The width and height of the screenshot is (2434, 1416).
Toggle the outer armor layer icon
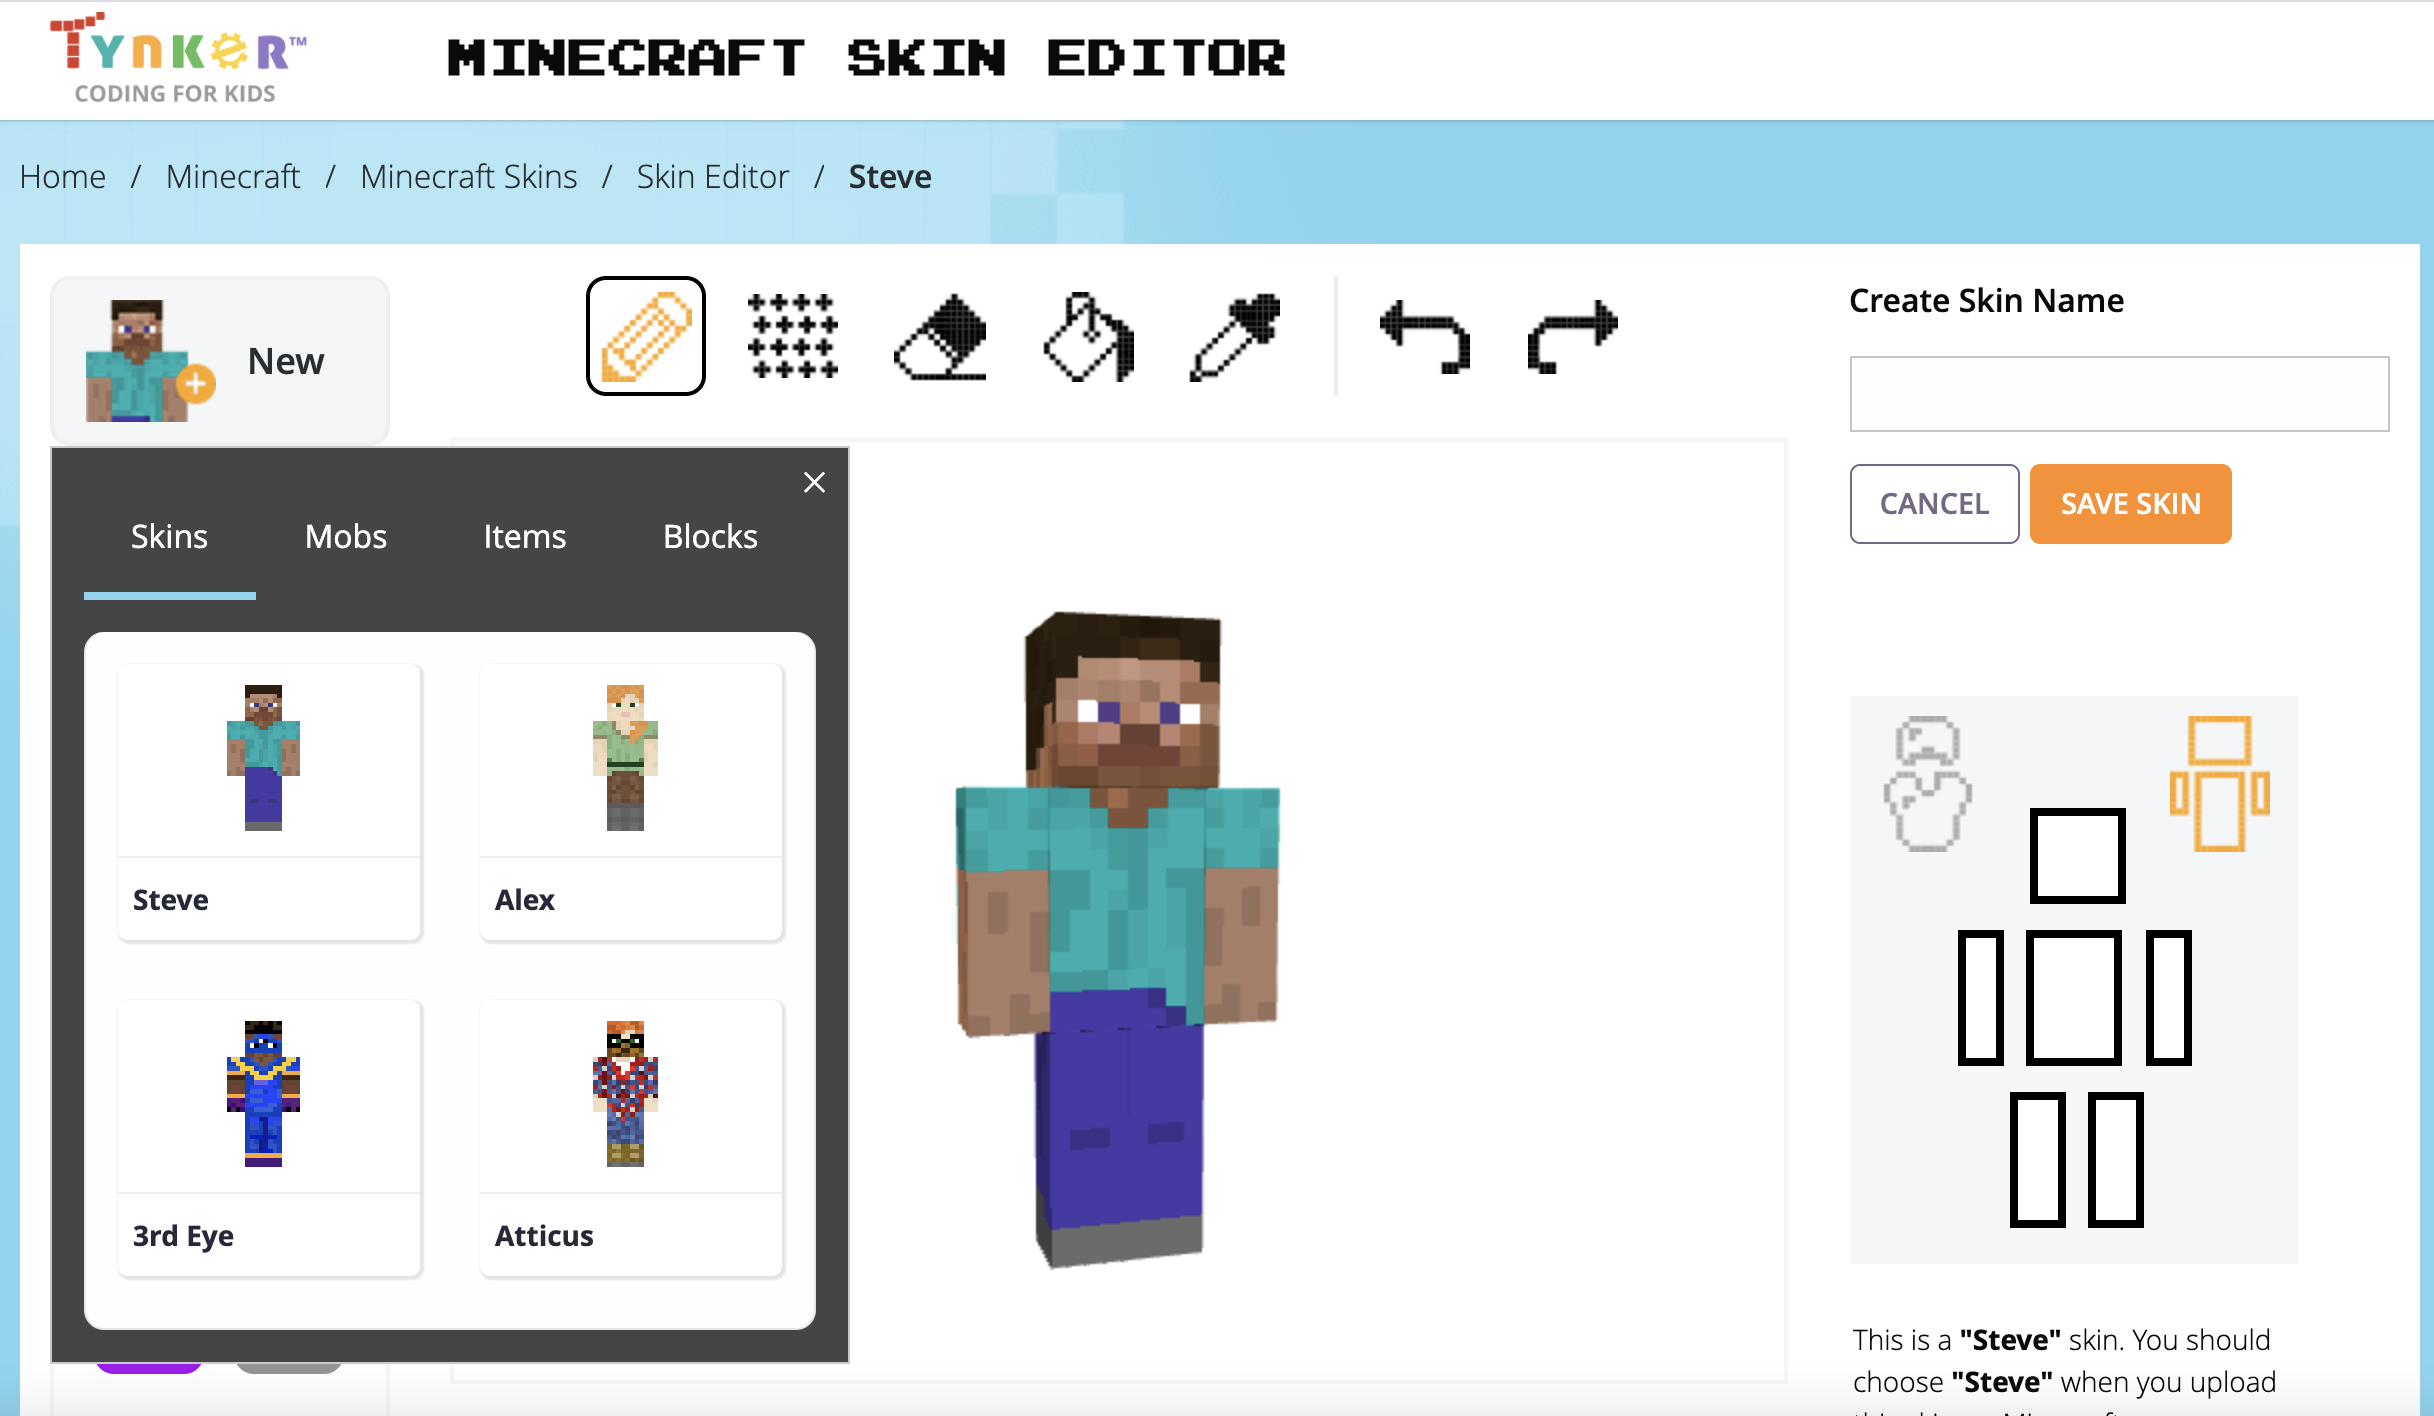tap(1927, 783)
